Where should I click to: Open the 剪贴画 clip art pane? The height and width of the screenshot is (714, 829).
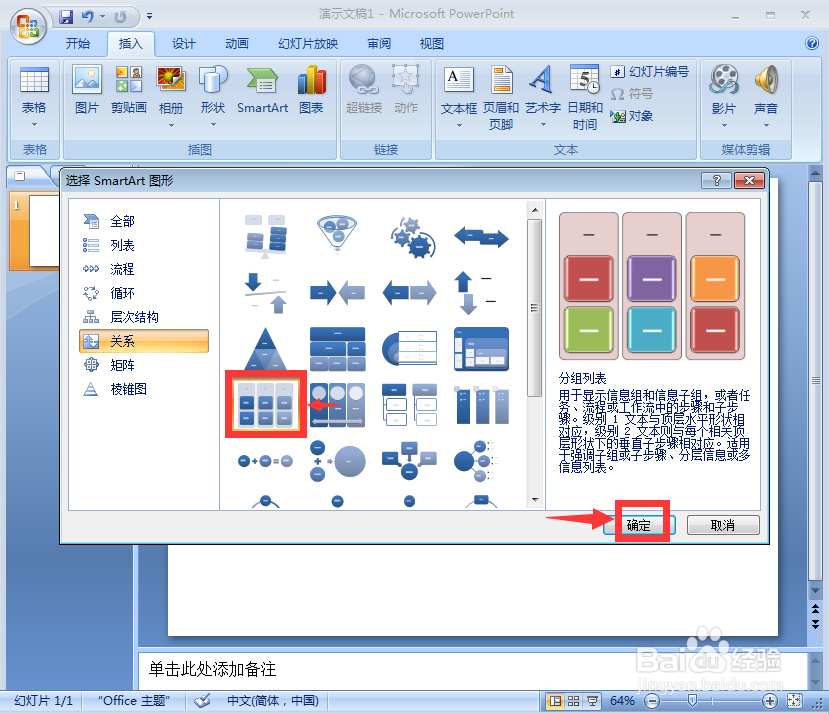tap(128, 90)
